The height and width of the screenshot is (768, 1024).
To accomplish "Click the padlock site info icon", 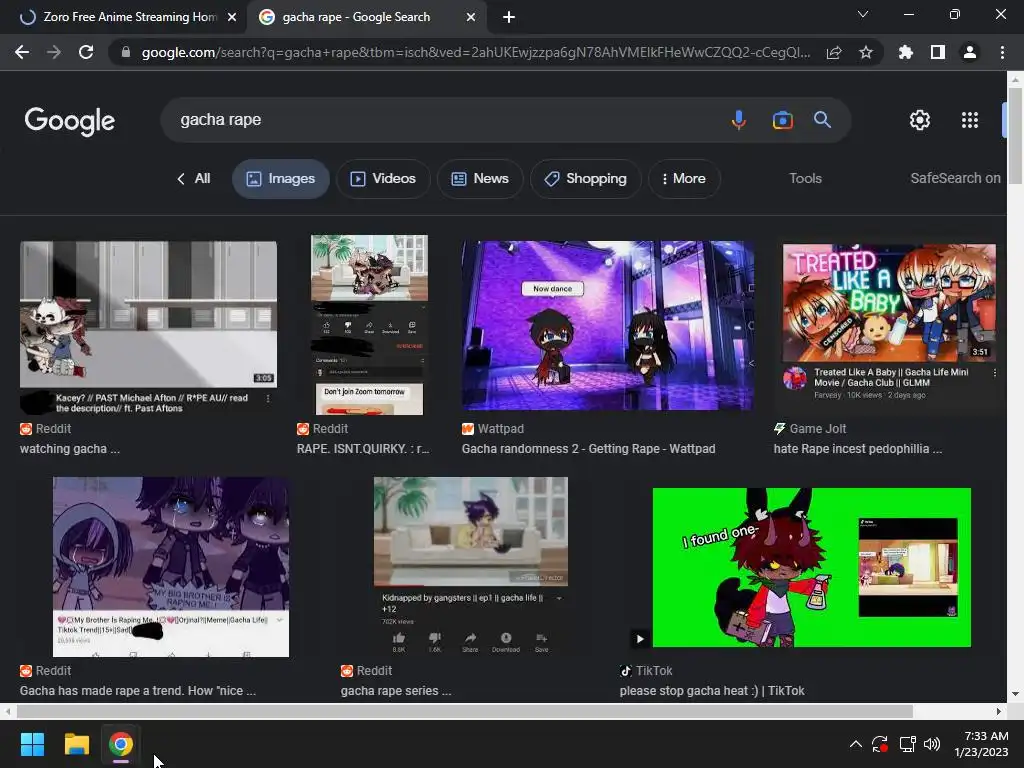I will coord(126,52).
